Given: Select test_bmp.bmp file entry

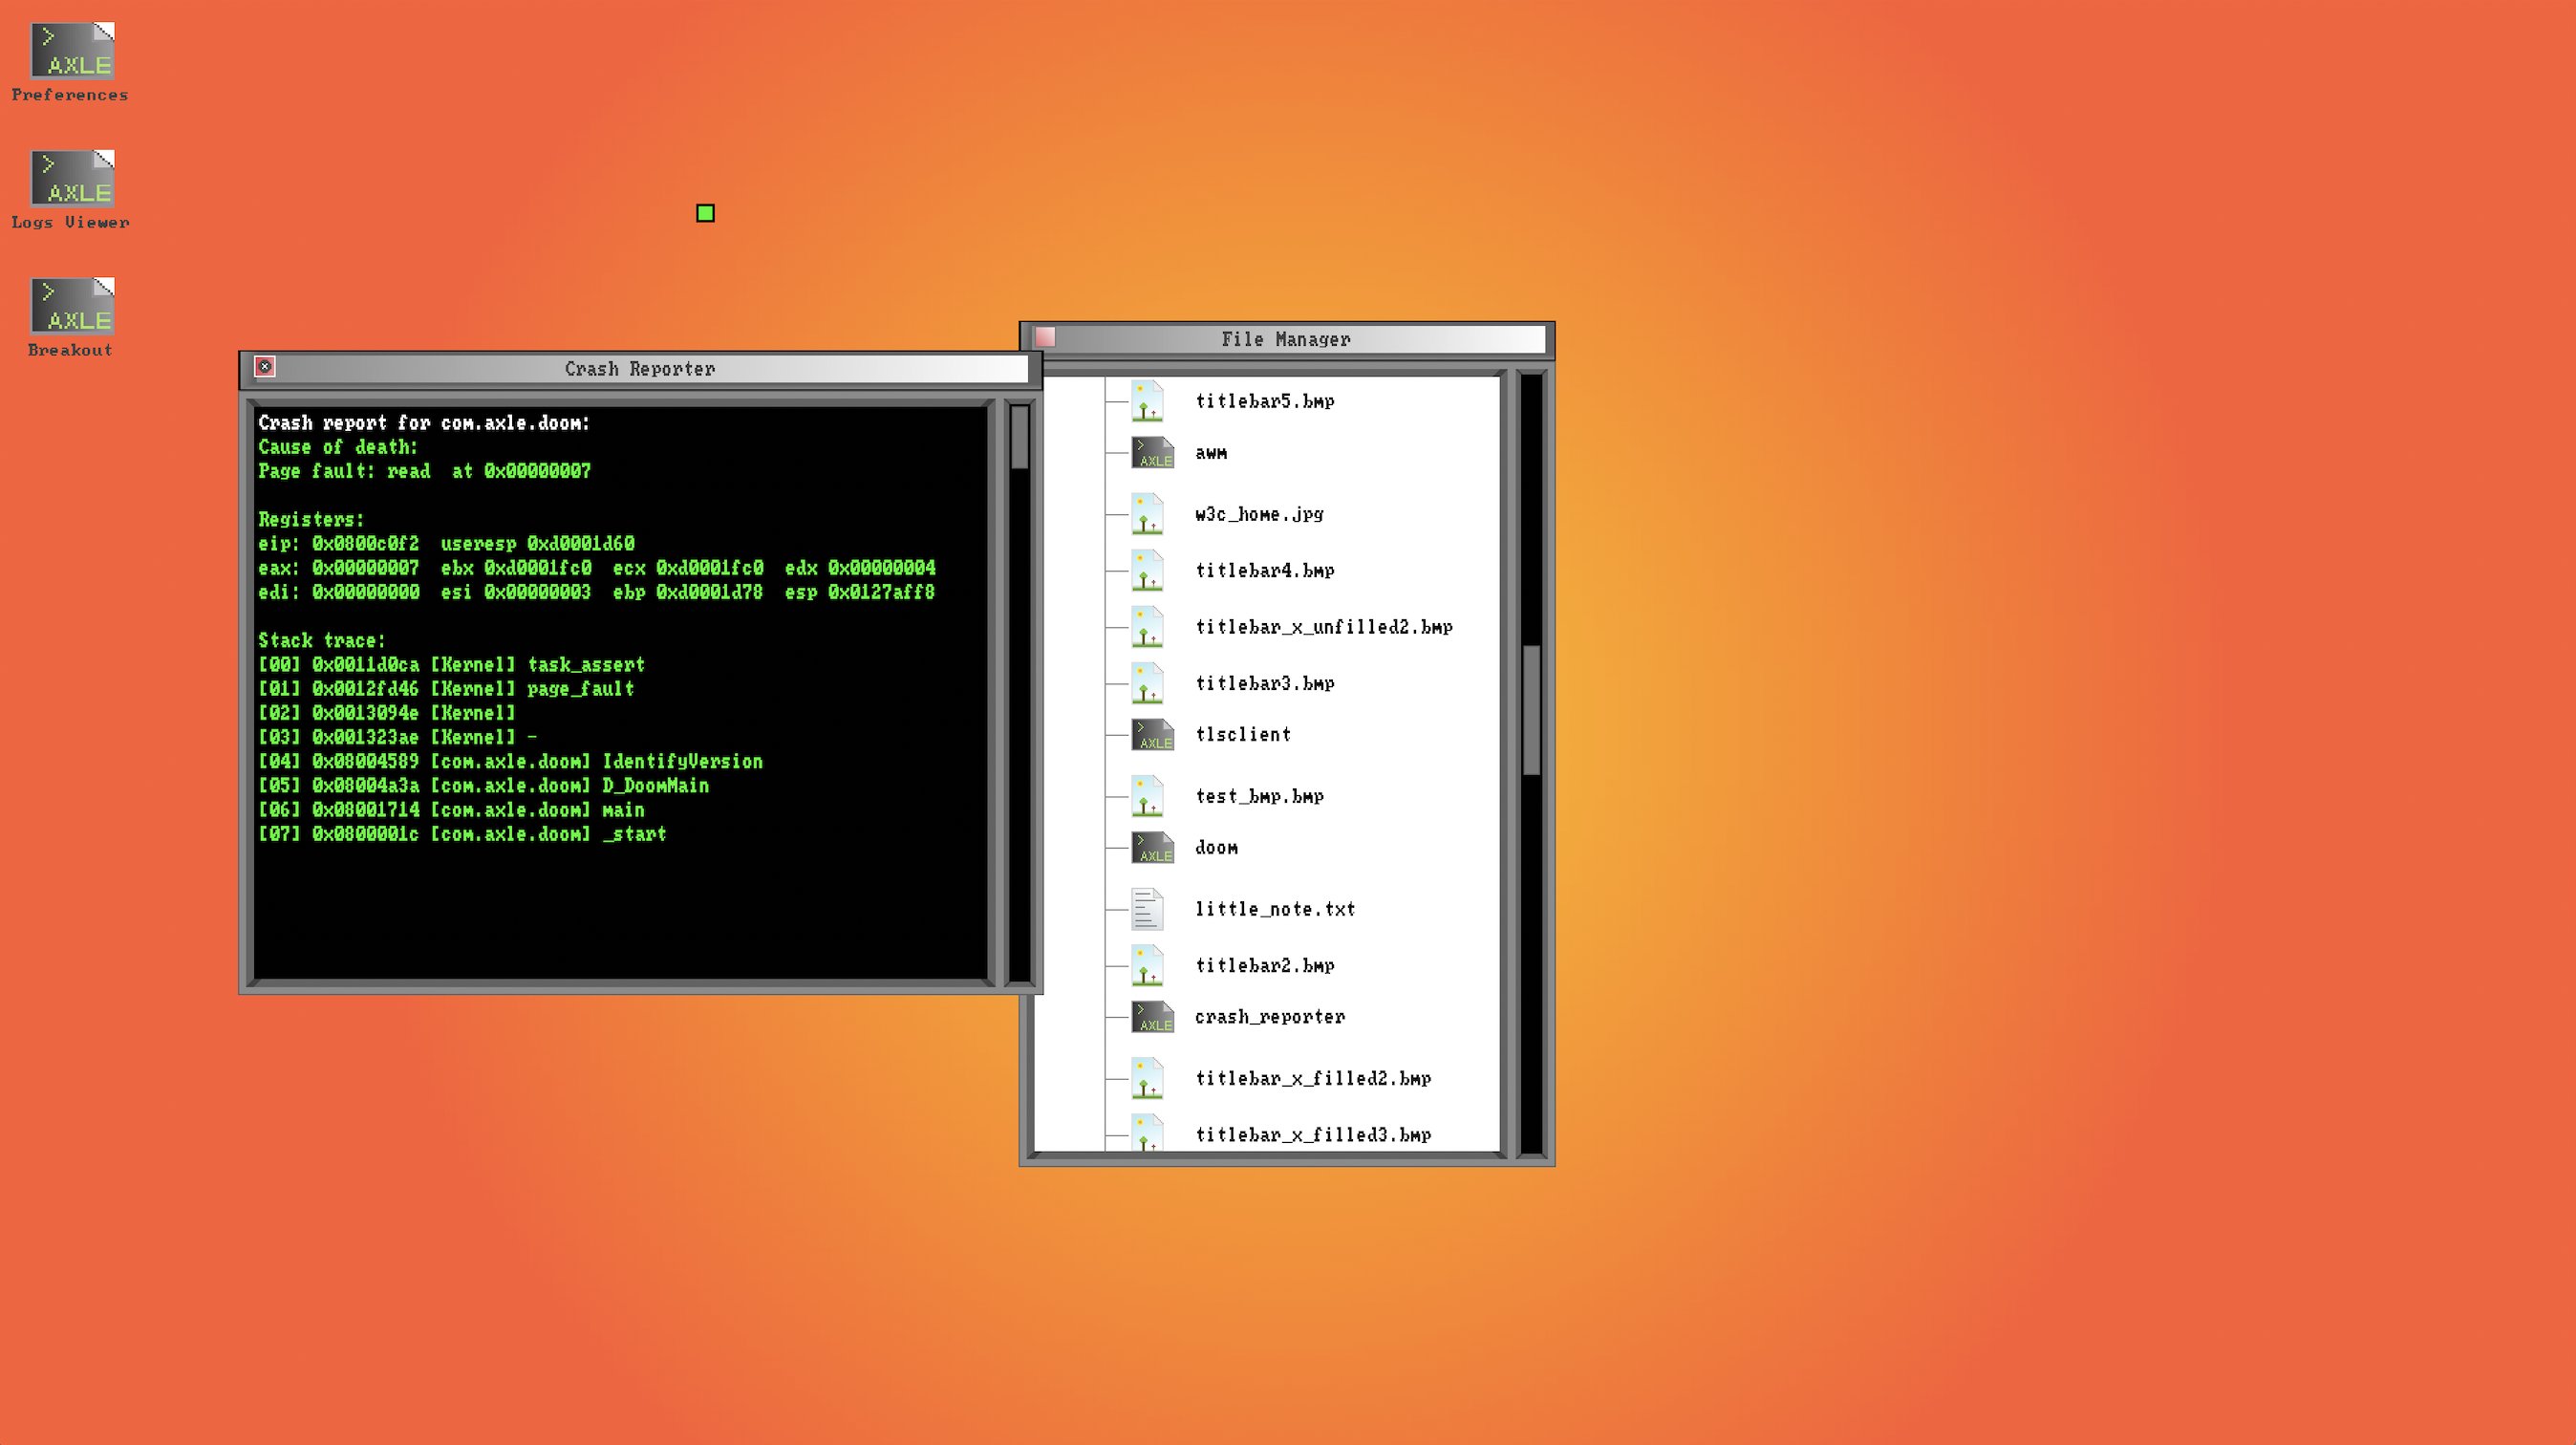Looking at the screenshot, I should coord(1259,797).
